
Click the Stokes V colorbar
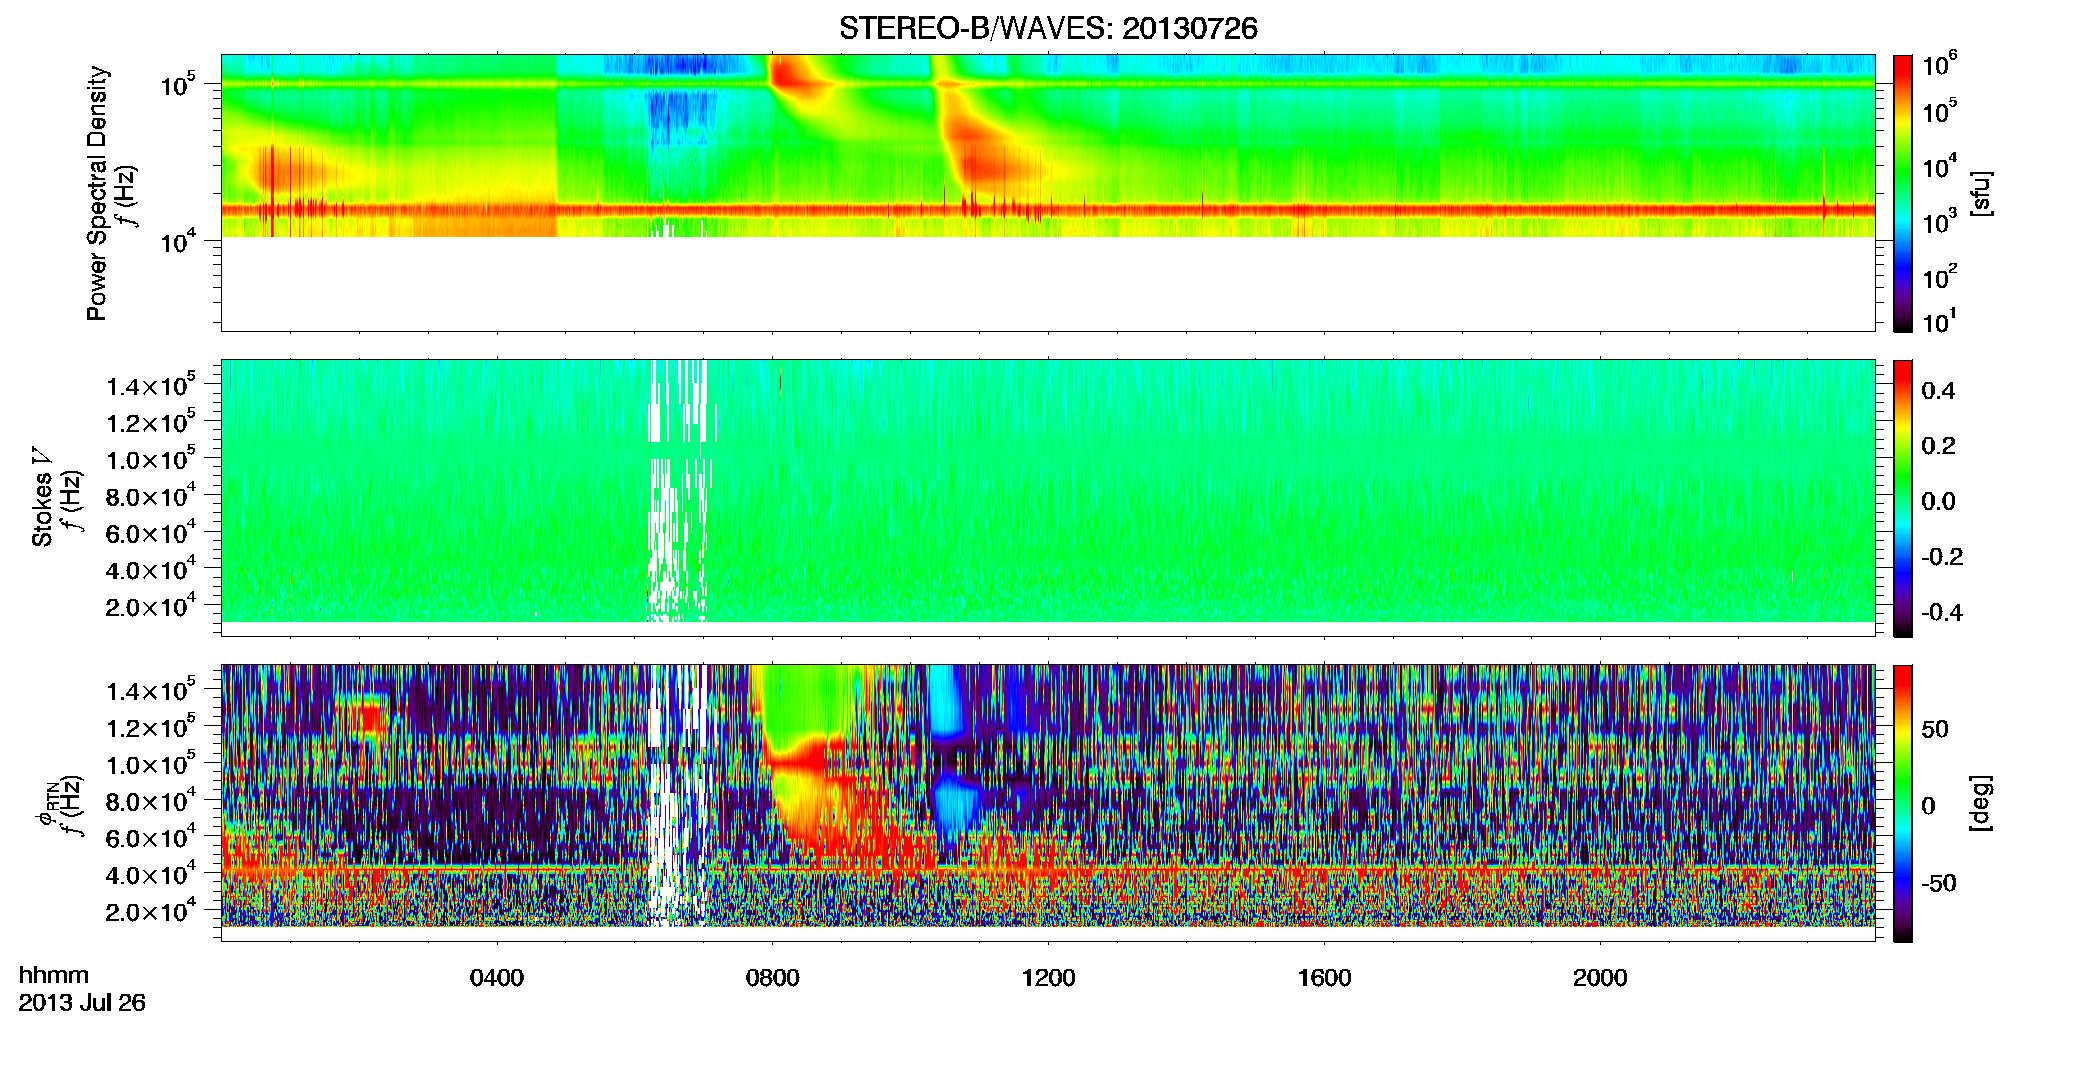[x=1903, y=498]
